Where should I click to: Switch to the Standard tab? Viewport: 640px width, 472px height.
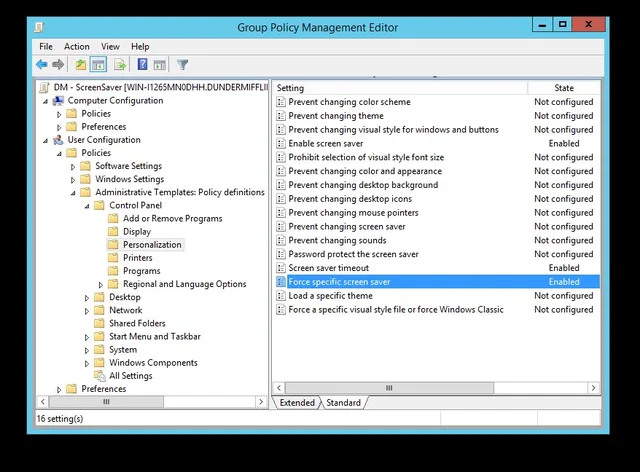[x=343, y=403]
